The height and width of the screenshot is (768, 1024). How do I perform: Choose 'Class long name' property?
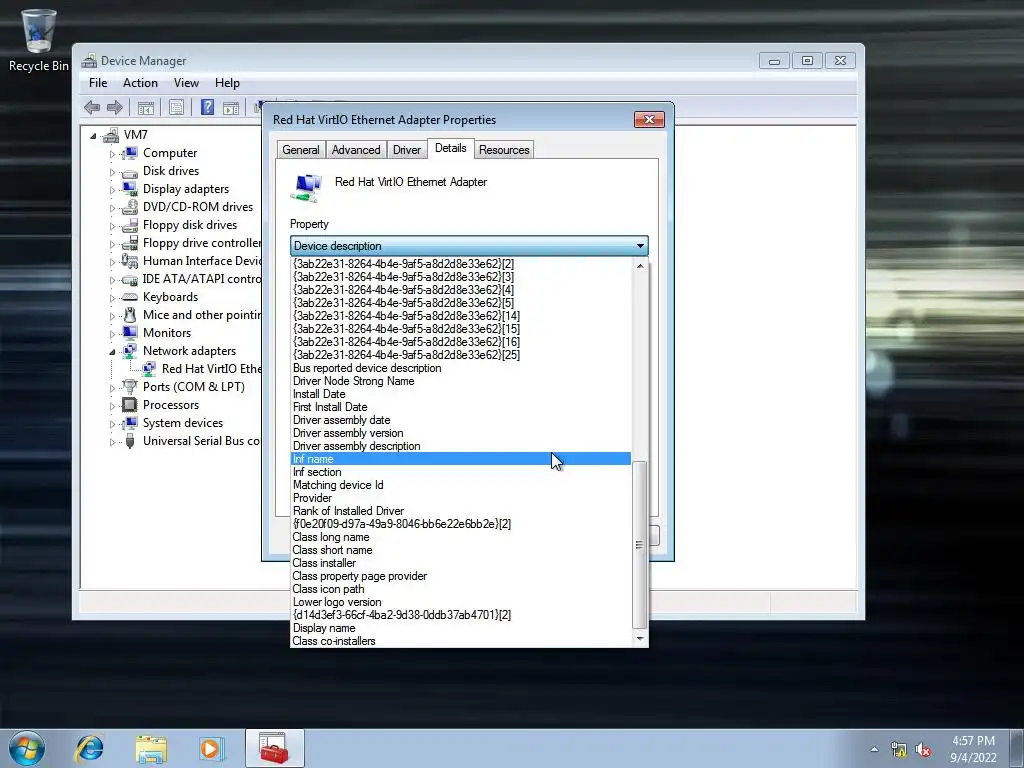(461, 537)
